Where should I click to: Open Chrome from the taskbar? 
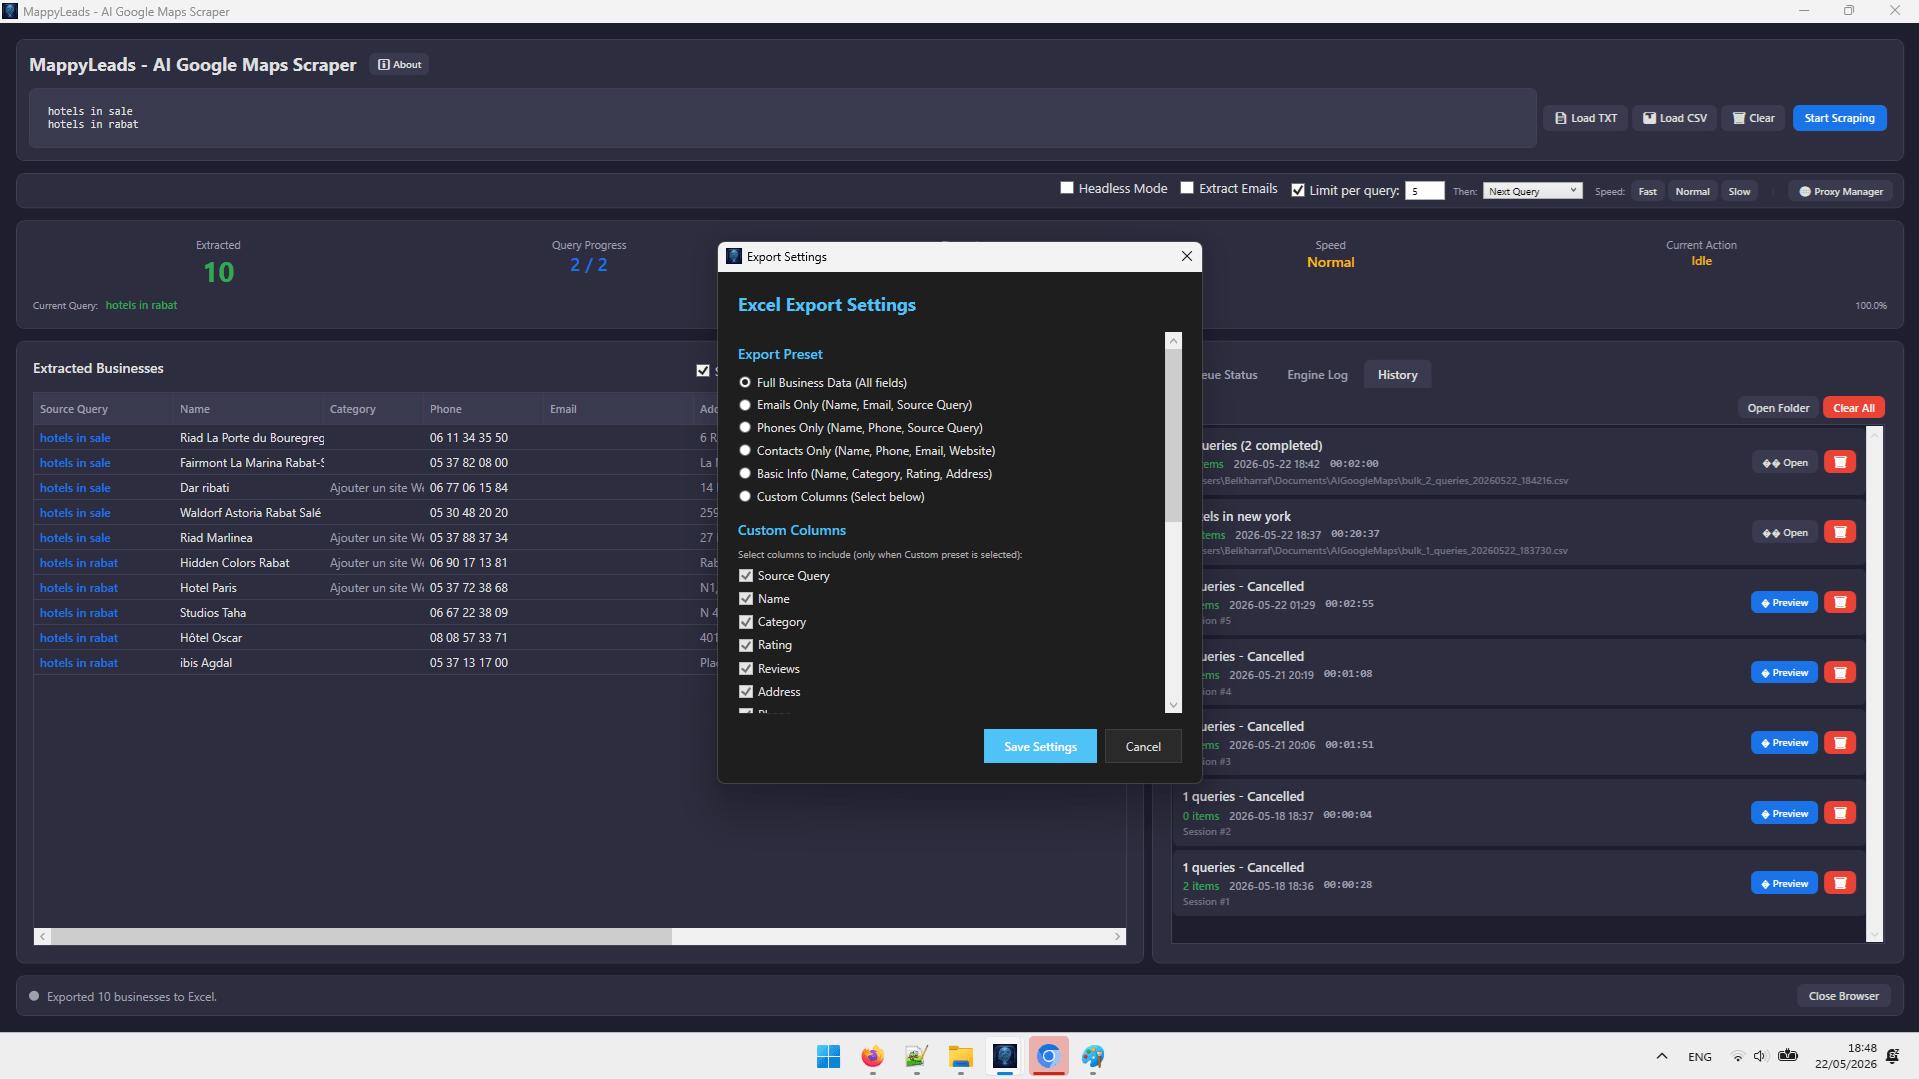pyautogui.click(x=1048, y=1056)
